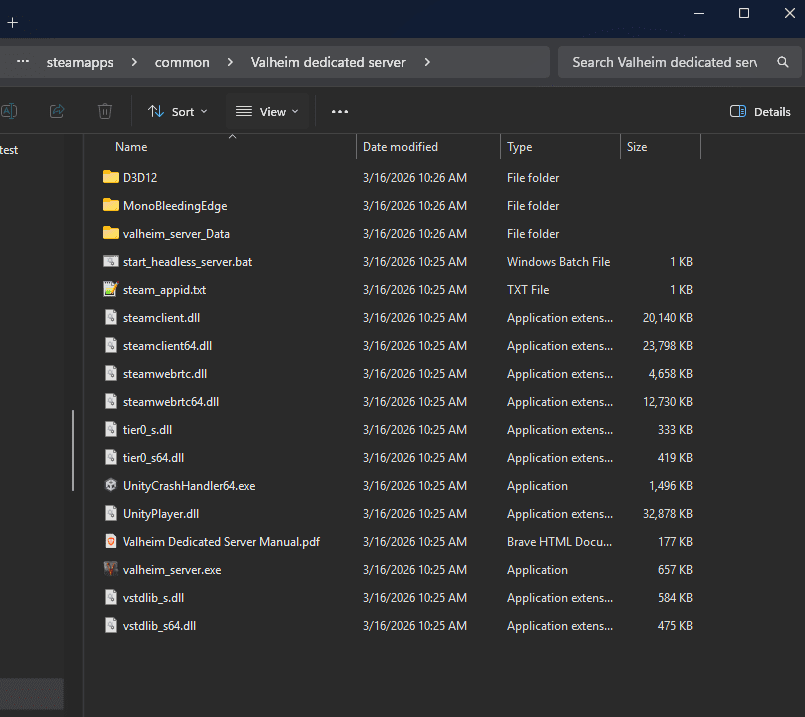The width and height of the screenshot is (805, 717).
Task: Select the steam_appid.txt file icon
Action: [111, 290]
